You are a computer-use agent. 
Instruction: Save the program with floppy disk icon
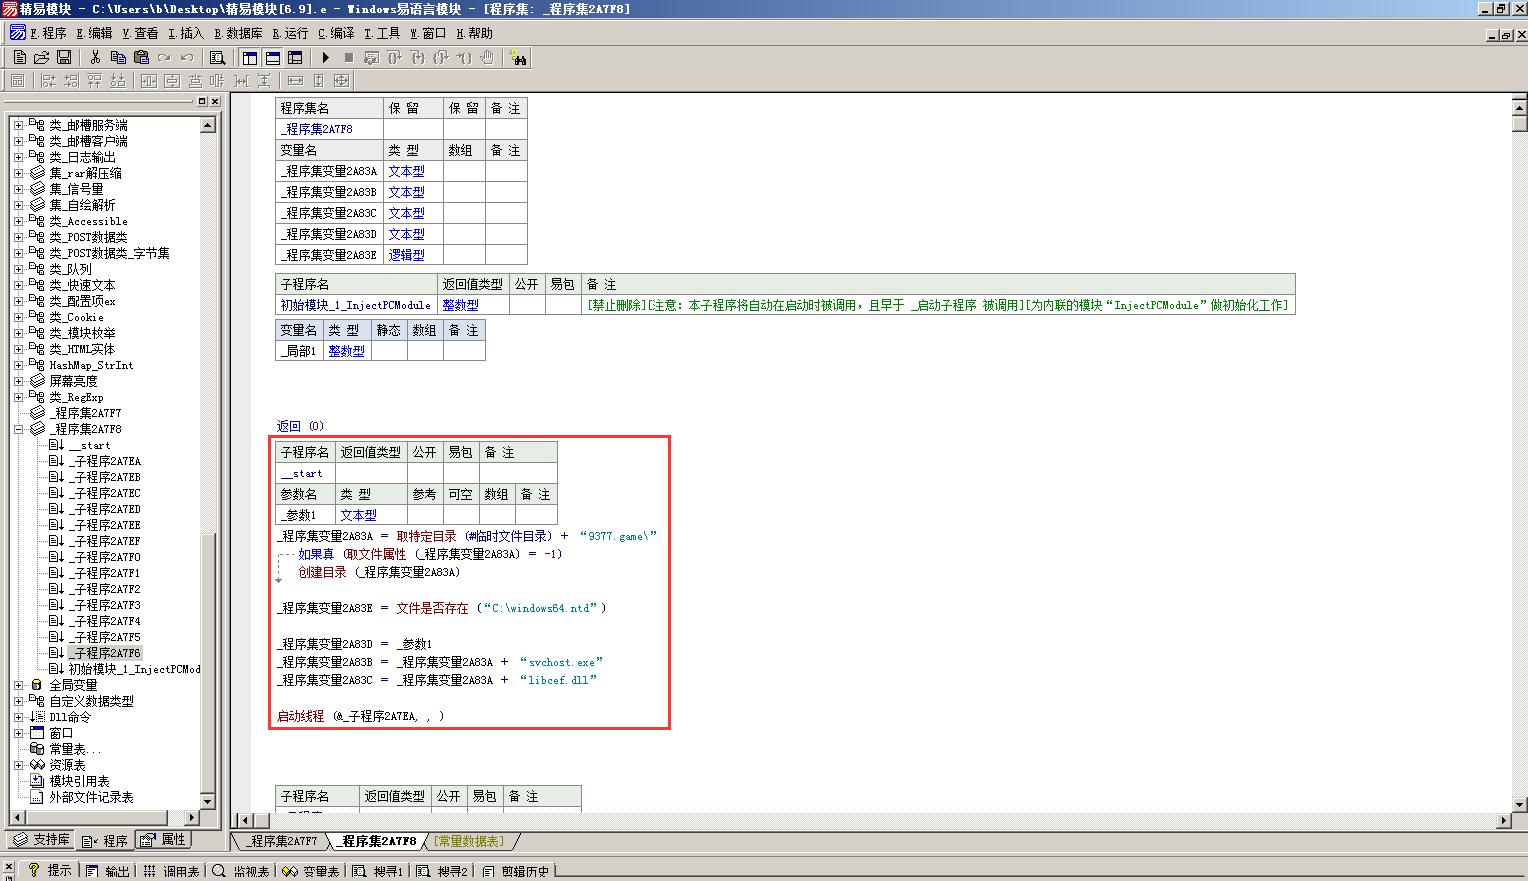point(63,58)
